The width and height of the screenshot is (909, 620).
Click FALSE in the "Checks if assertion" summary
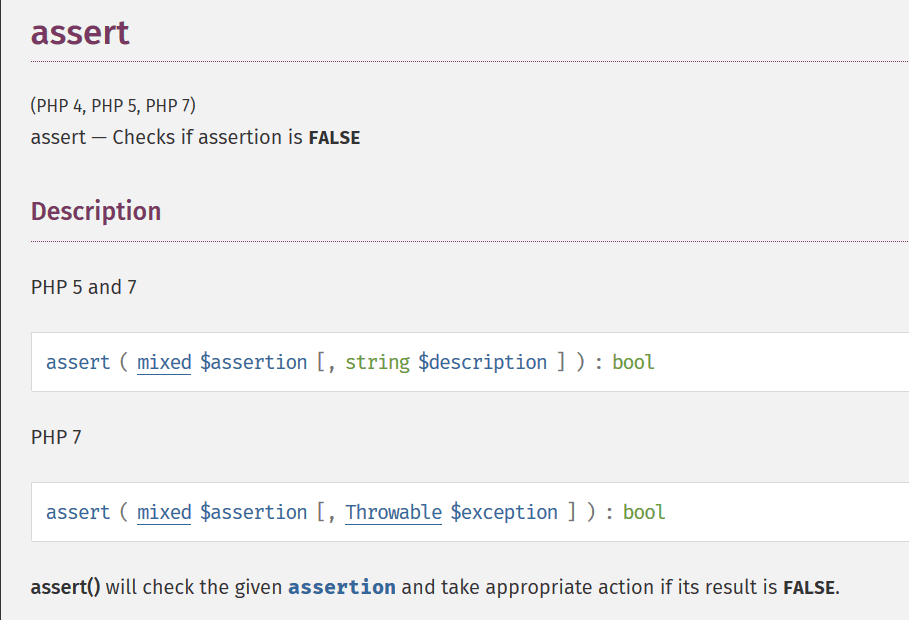334,138
